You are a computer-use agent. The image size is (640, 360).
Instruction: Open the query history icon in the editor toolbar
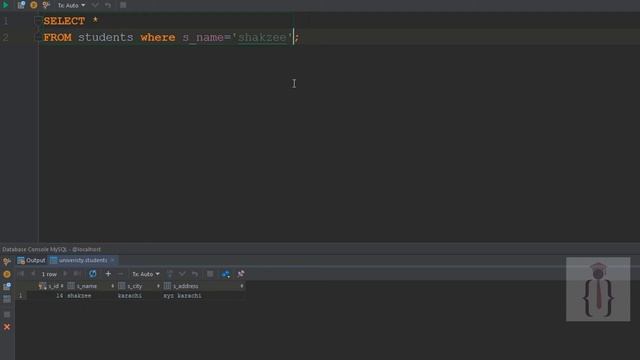point(21,5)
